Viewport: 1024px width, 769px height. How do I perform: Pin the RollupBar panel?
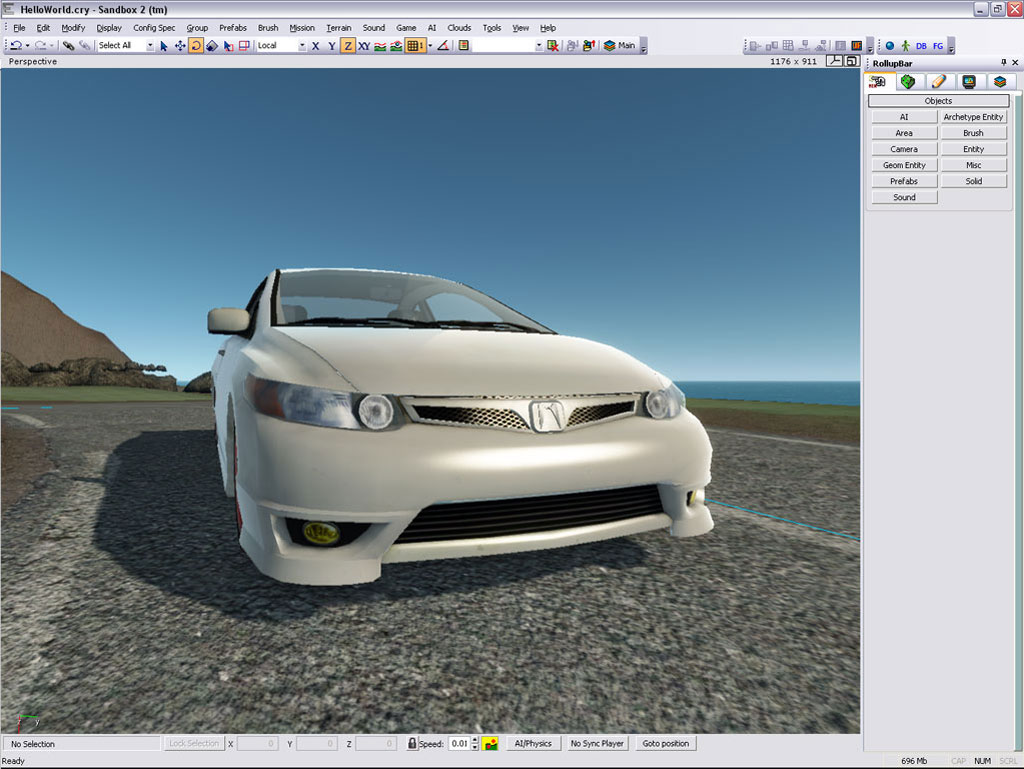[1003, 63]
